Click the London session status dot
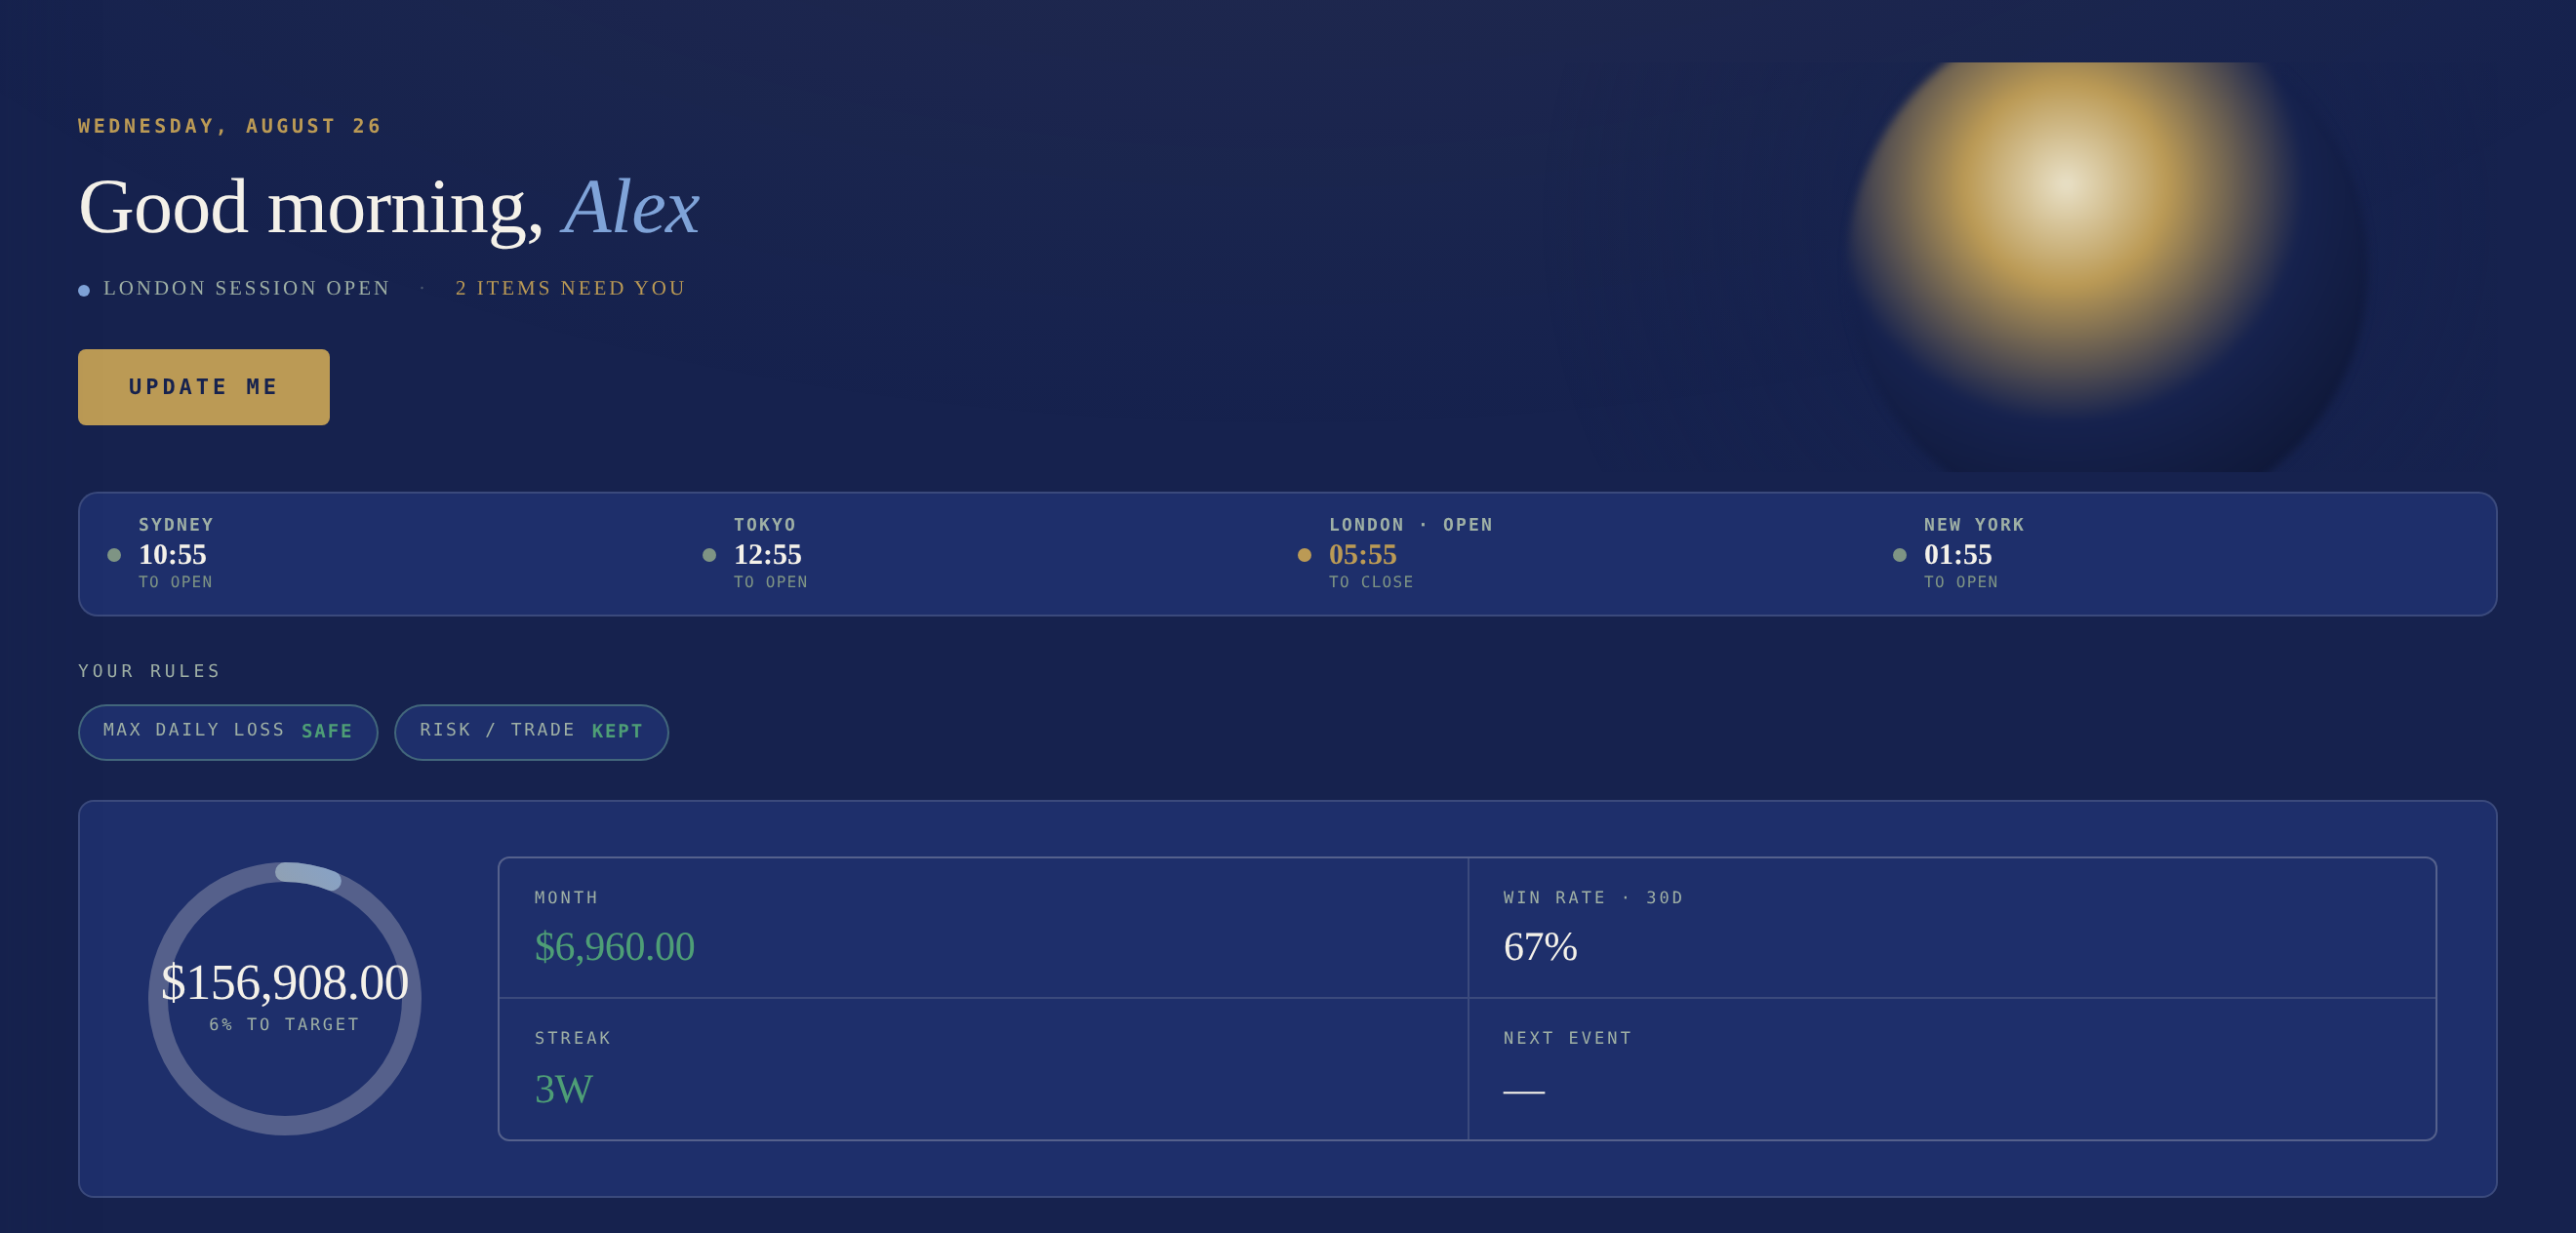This screenshot has width=2576, height=1233. click(x=1304, y=555)
